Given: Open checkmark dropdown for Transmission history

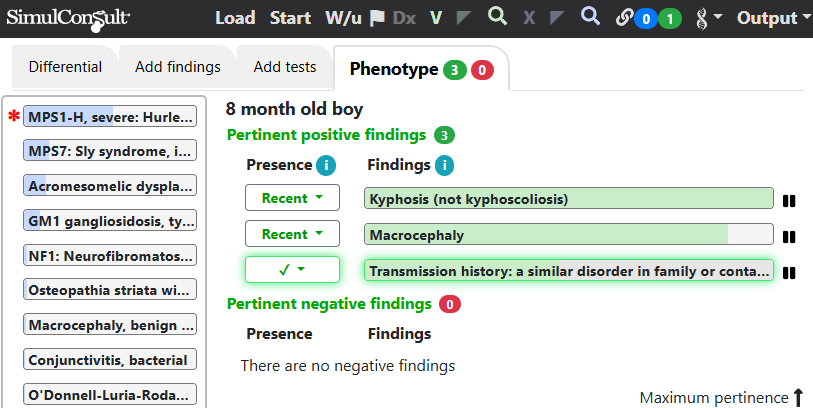Looking at the screenshot, I should (x=292, y=270).
